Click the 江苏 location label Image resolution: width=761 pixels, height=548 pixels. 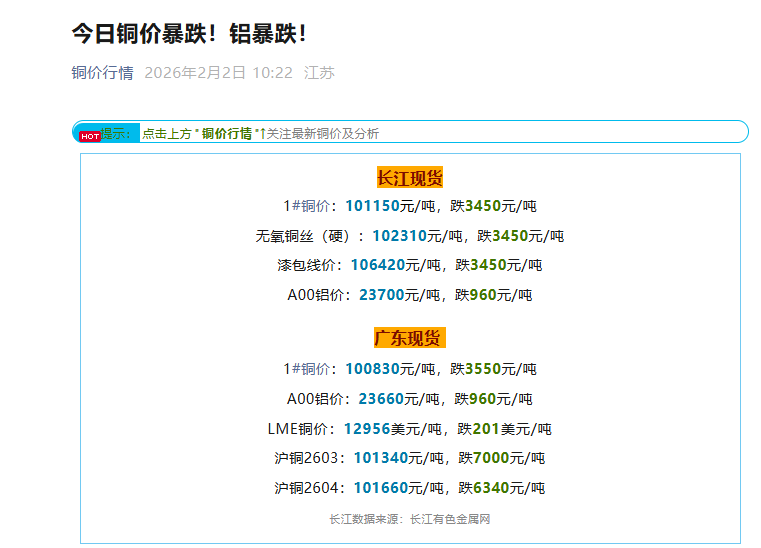(x=319, y=72)
